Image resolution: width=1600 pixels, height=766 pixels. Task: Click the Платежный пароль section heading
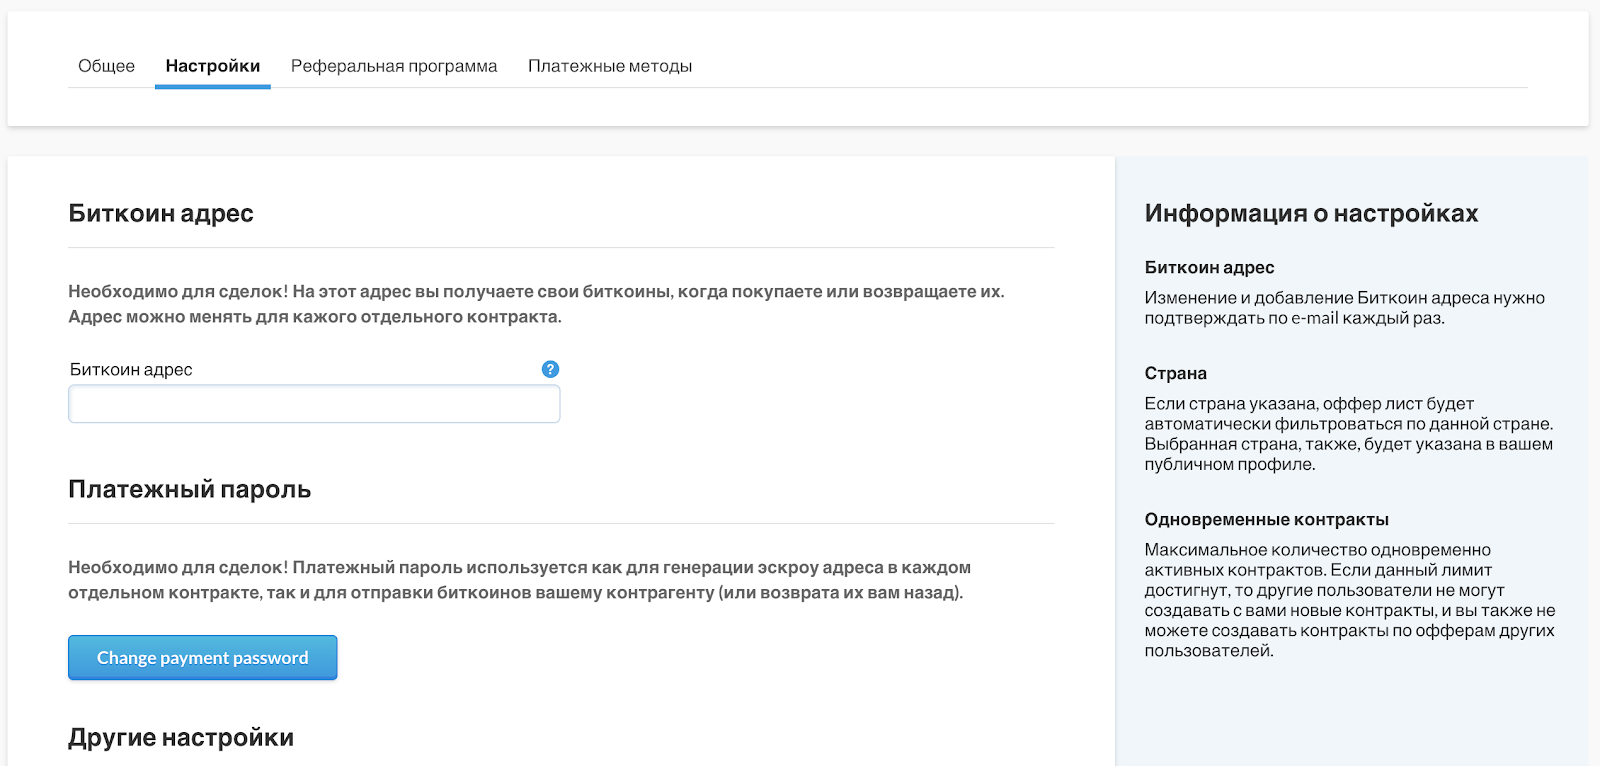coord(190,489)
